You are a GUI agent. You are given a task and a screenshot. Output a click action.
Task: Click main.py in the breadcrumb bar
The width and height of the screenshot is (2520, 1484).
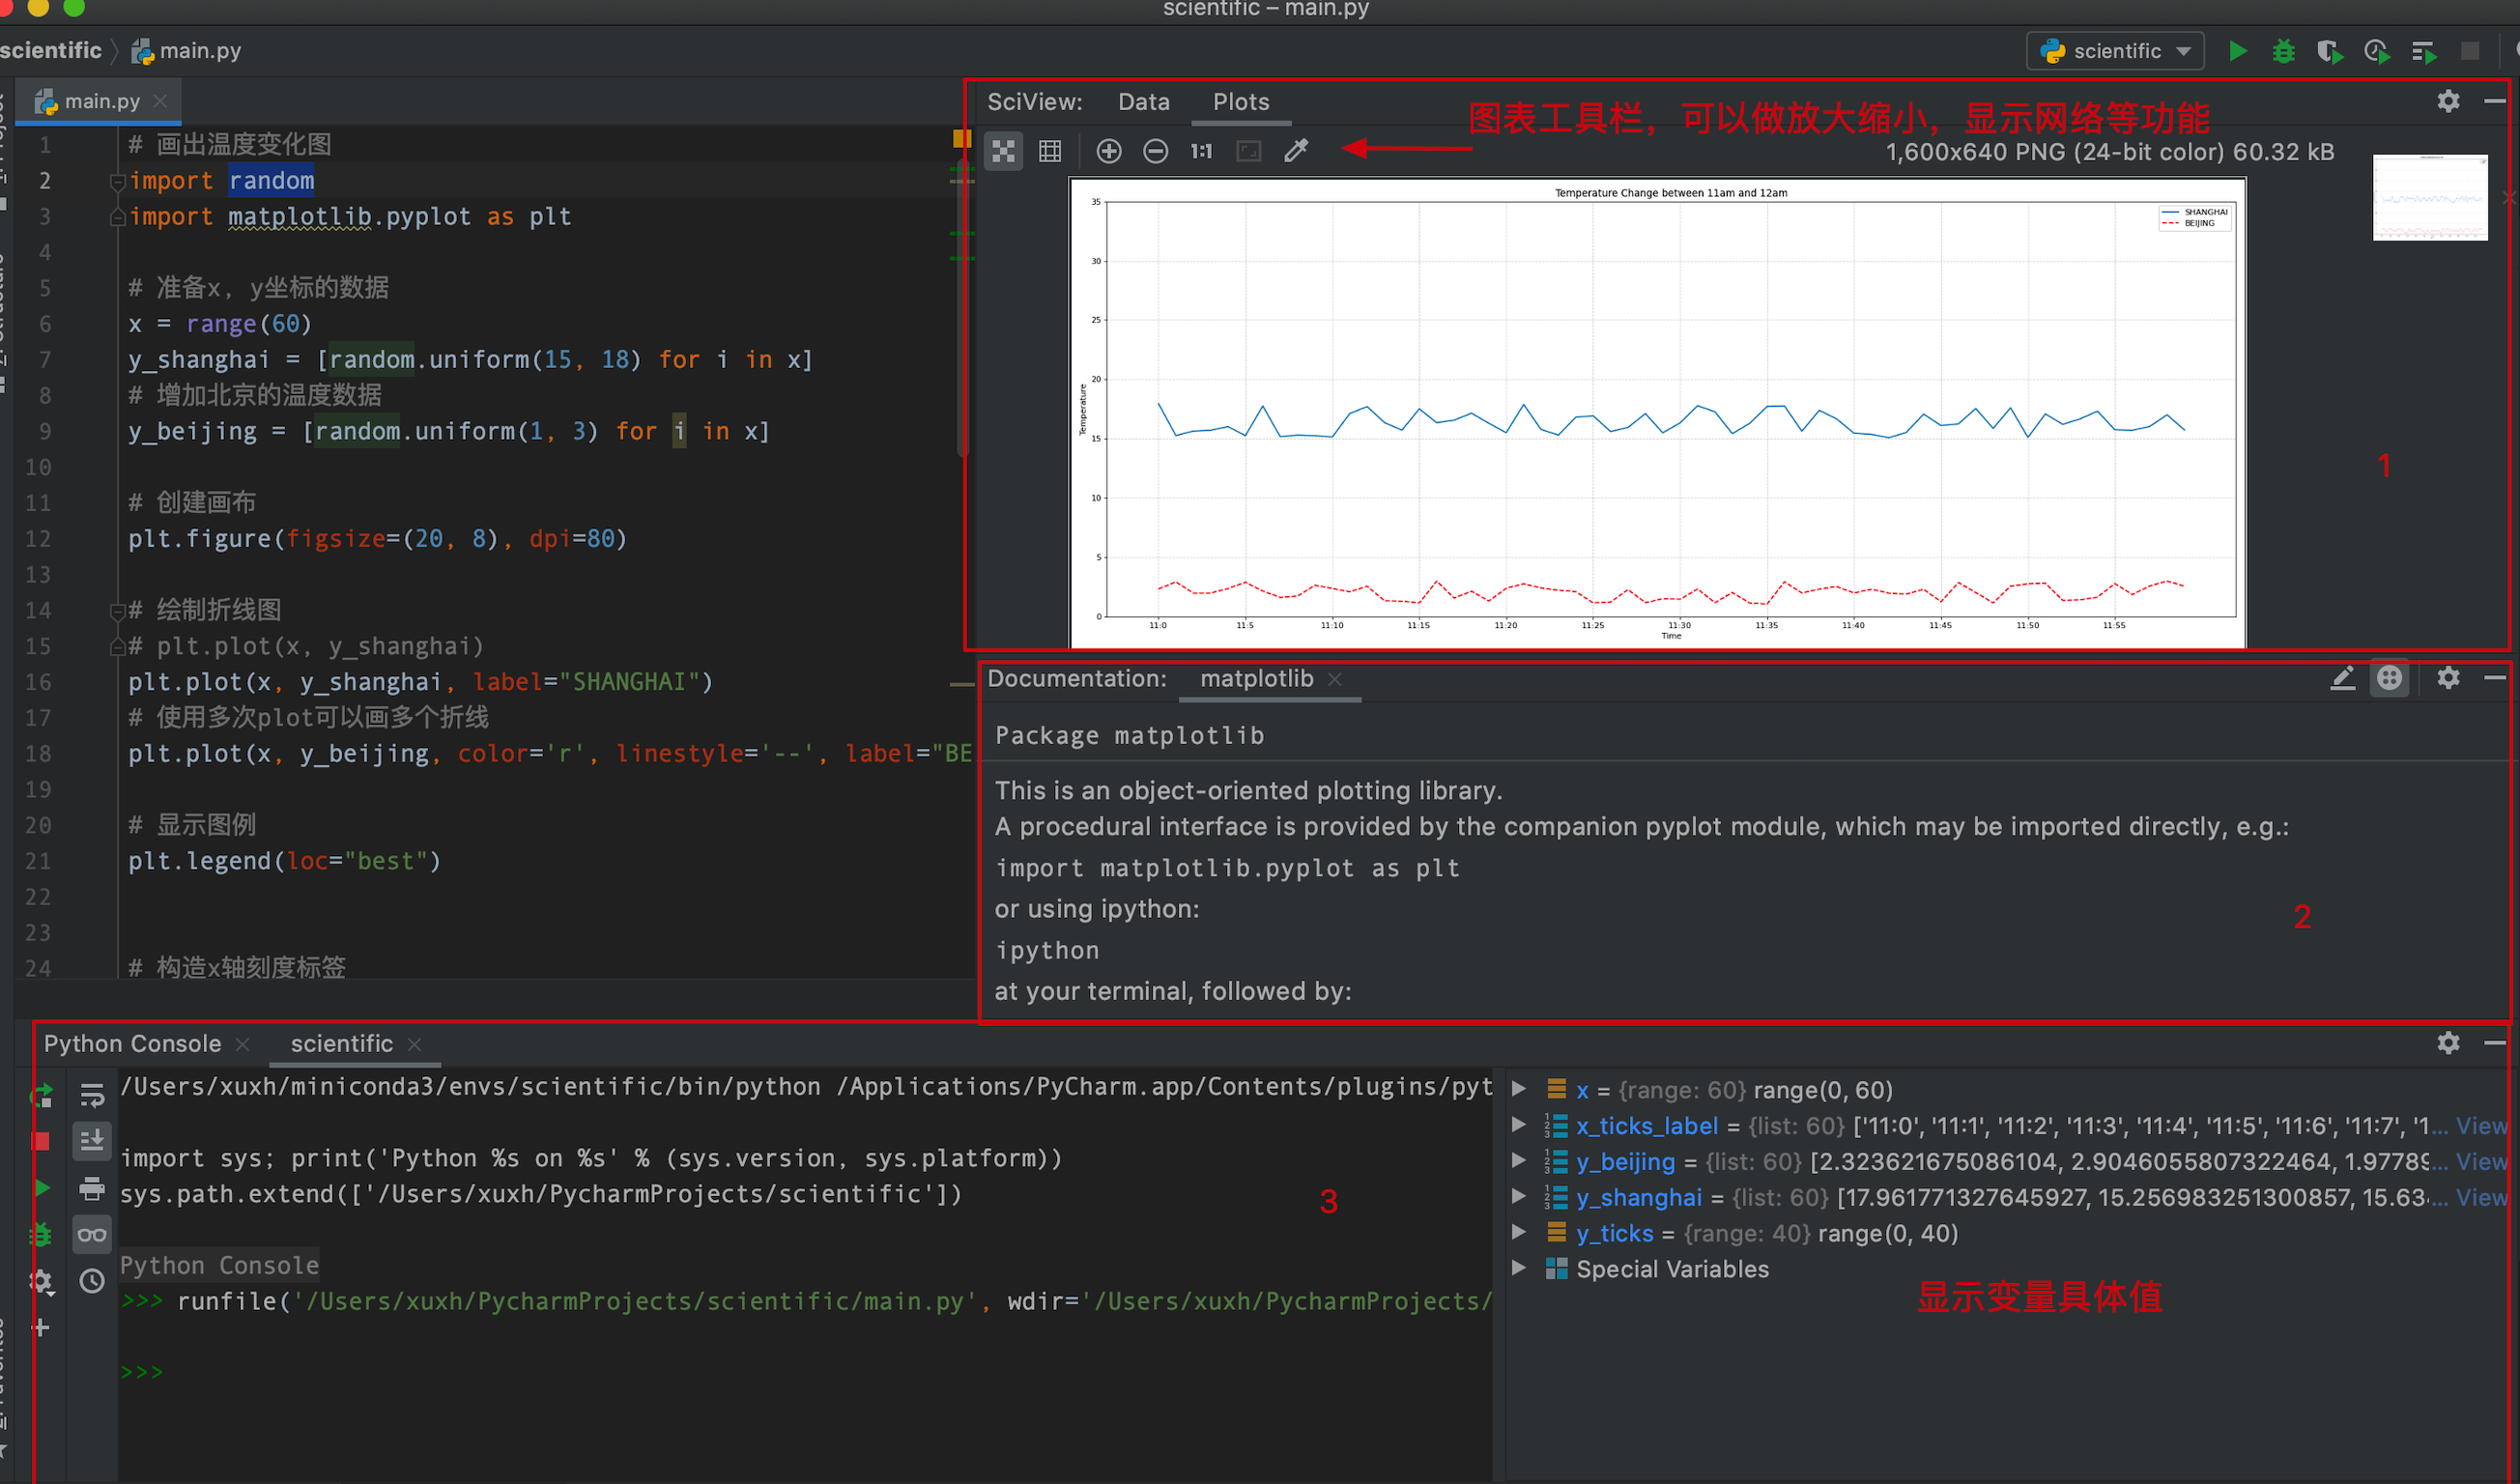coord(187,51)
